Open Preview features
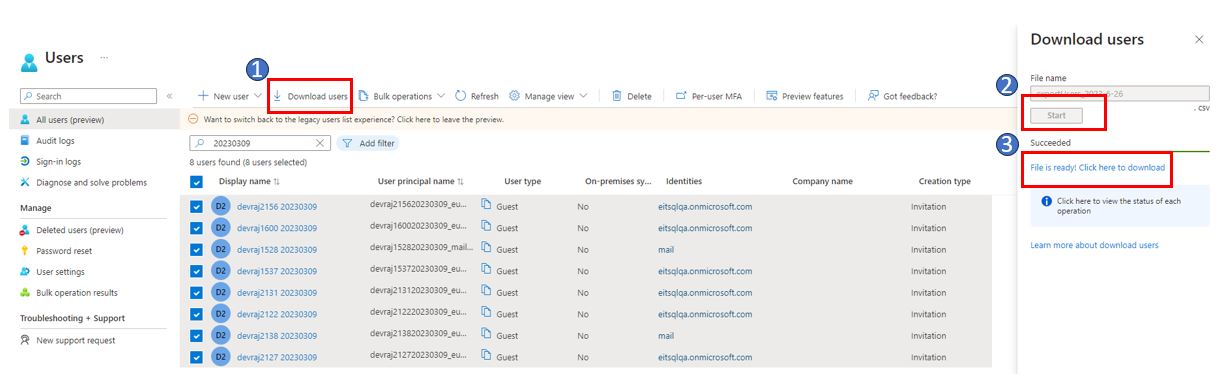This screenshot has width=1232, height=386. tap(805, 96)
